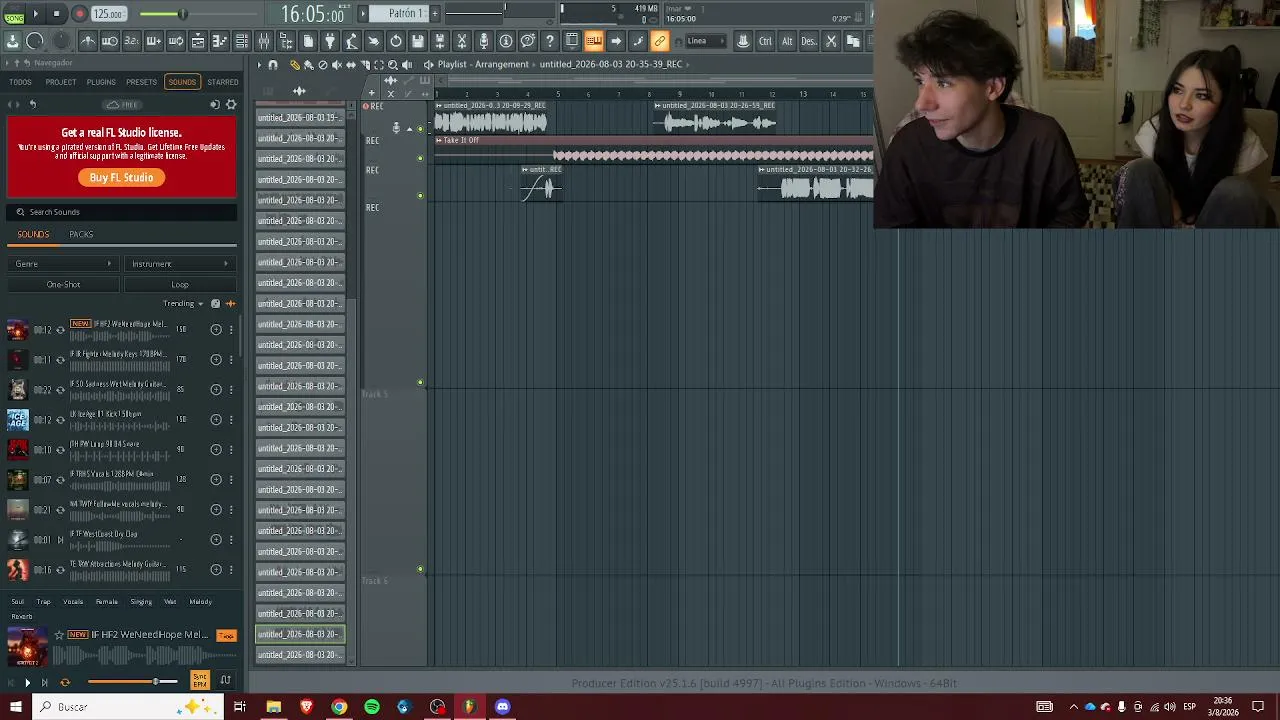This screenshot has width=1280, height=720.
Task: Click the Playlist paint brush tool
Action: 308,65
